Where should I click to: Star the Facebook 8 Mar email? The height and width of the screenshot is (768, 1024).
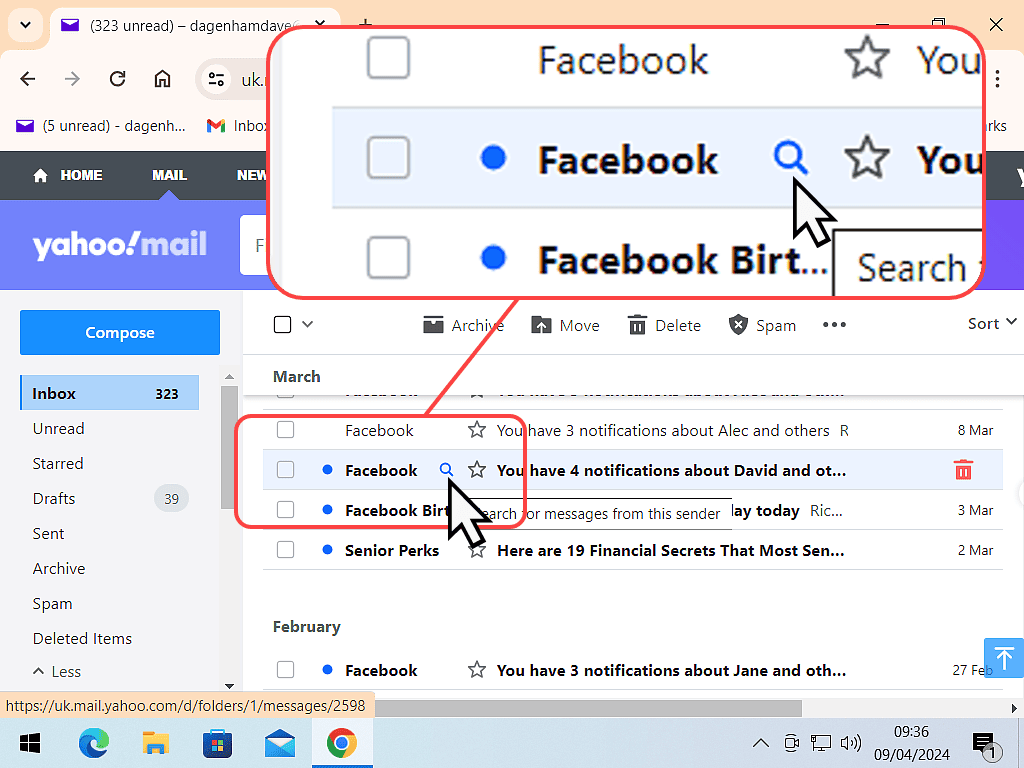[477, 430]
